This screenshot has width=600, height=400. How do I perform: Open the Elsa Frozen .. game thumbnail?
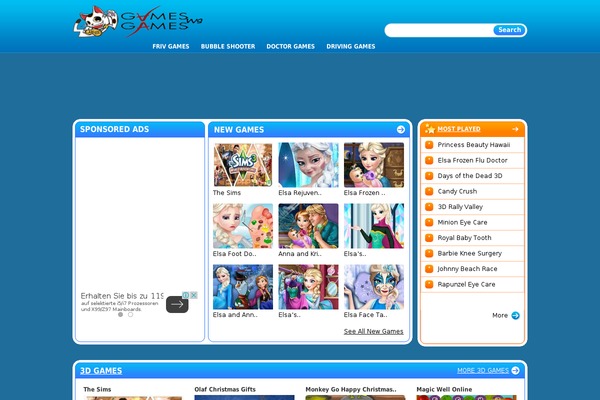374,165
